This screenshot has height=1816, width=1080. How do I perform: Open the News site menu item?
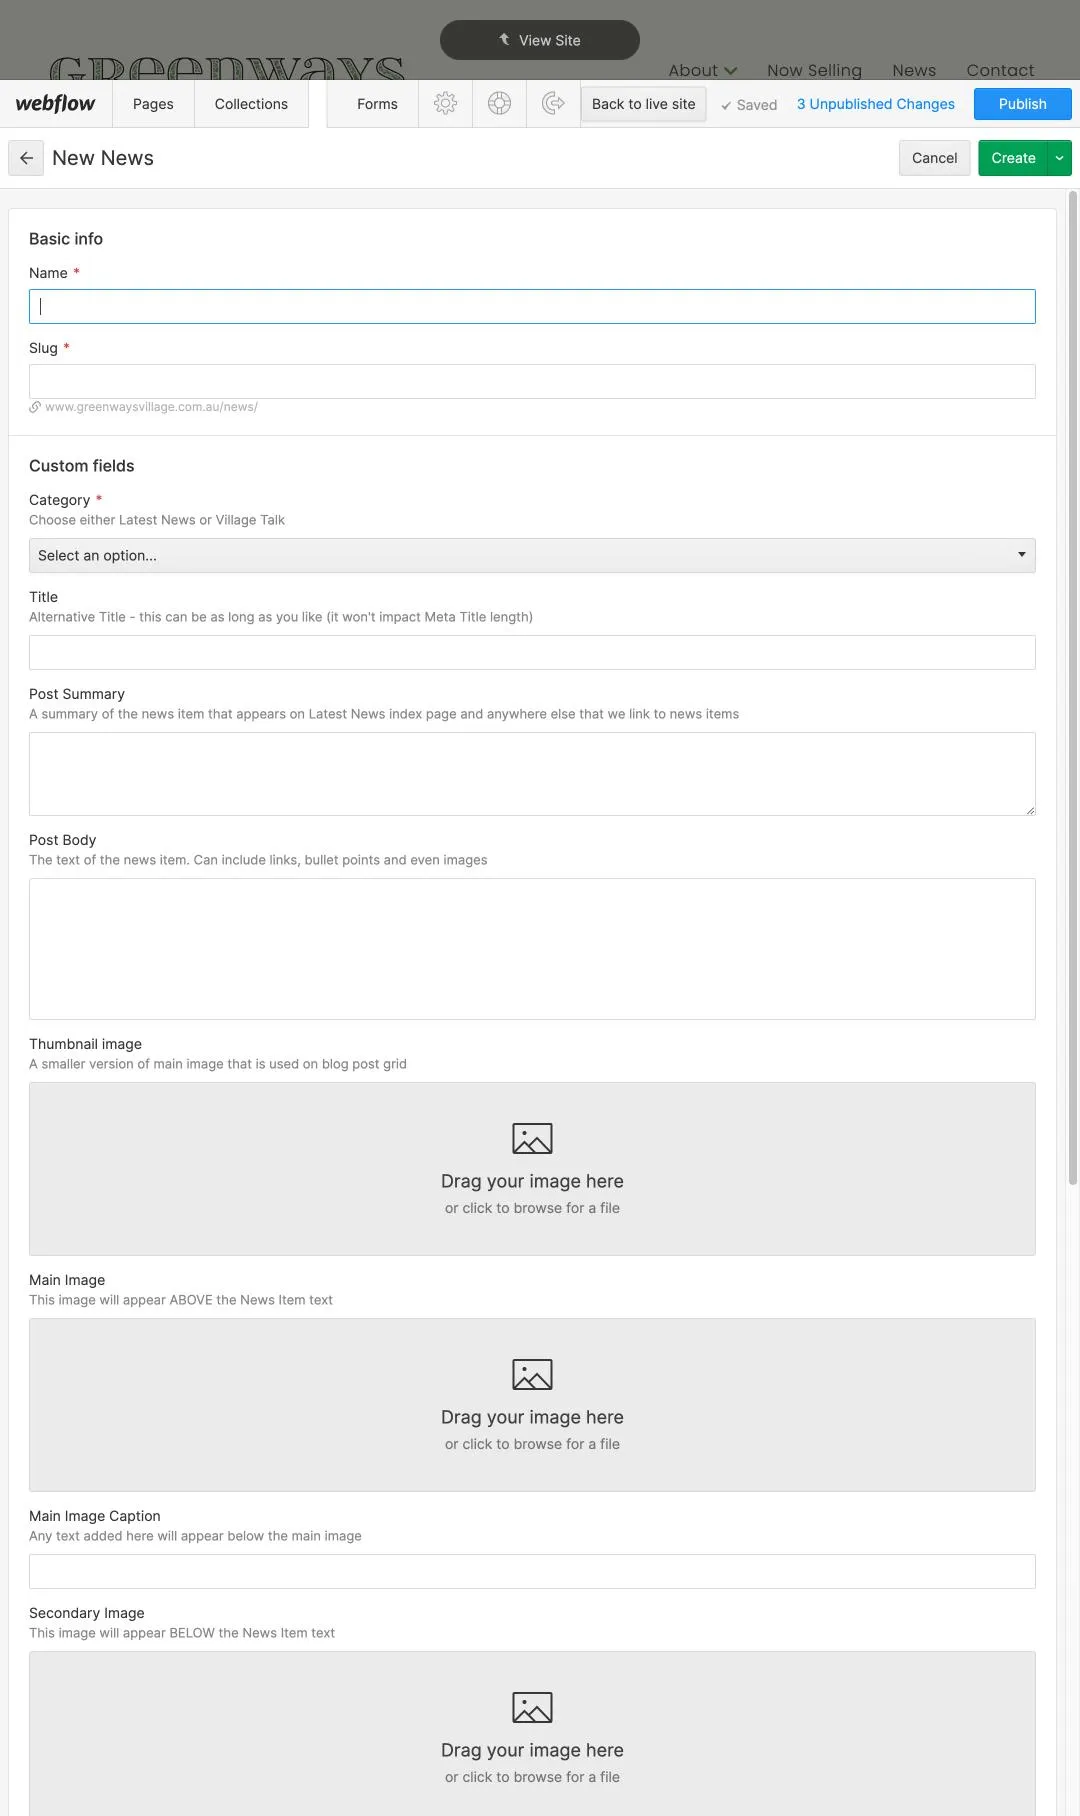coord(914,70)
